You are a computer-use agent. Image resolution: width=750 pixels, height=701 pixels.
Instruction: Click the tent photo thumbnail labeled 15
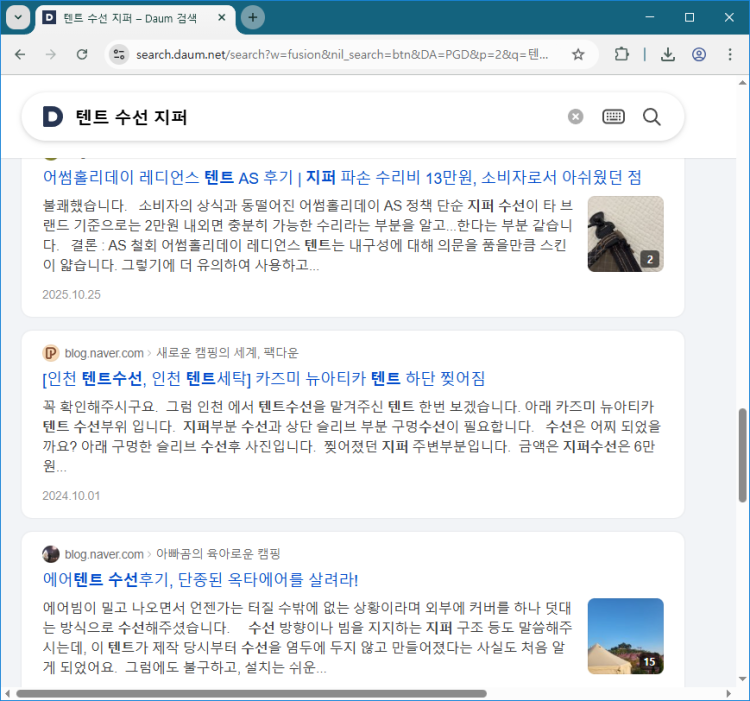625,635
